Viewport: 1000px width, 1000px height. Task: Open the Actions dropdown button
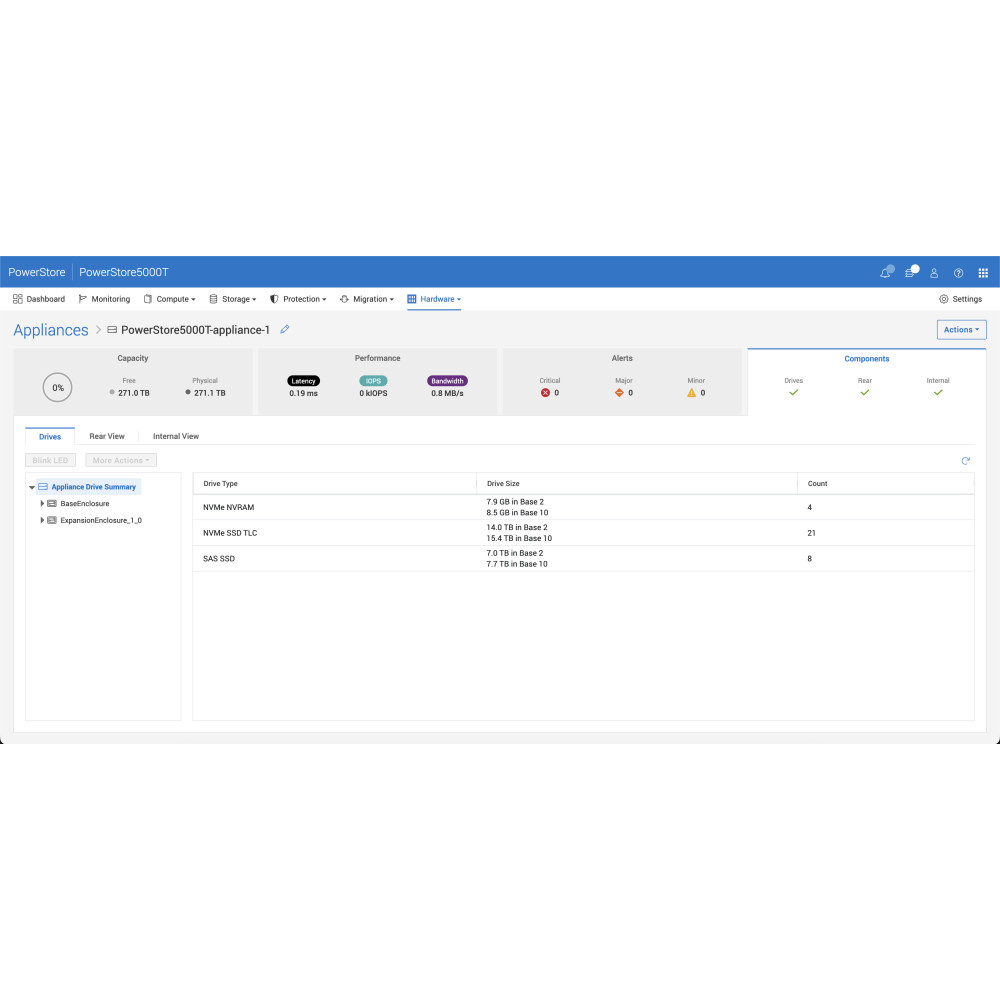tap(961, 330)
